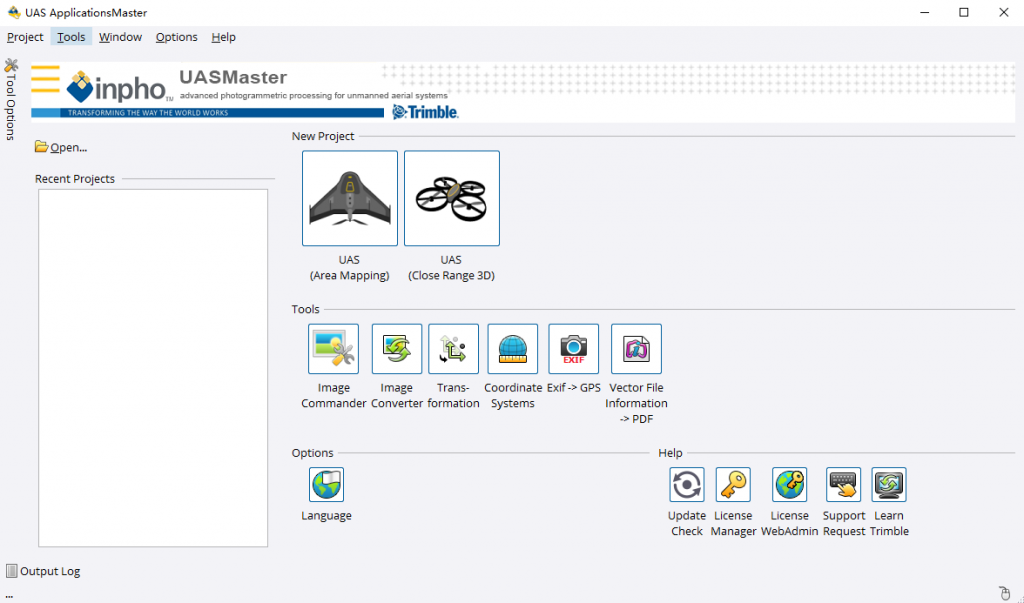Click the inpho logo in the banner

[120, 87]
